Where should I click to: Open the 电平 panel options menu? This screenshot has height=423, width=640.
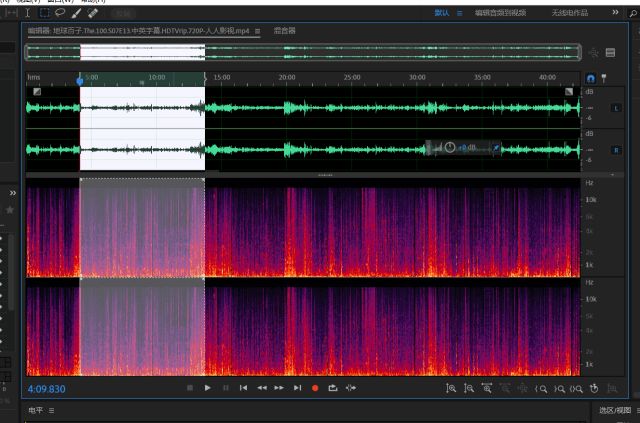(x=51, y=410)
